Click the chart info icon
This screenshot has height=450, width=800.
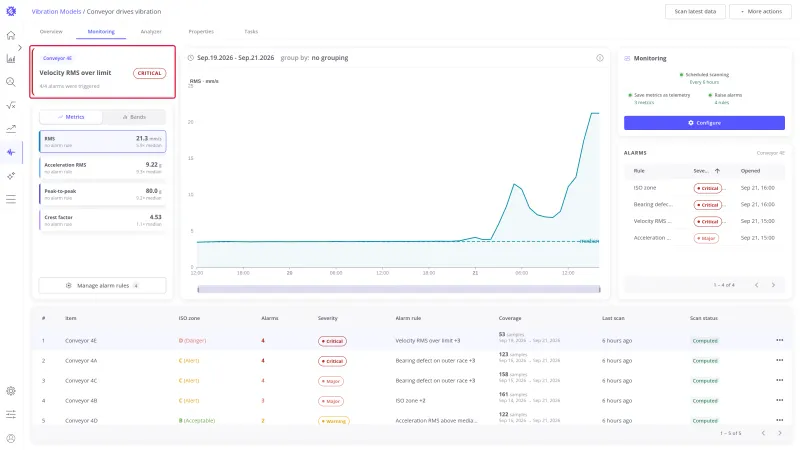pyautogui.click(x=600, y=58)
